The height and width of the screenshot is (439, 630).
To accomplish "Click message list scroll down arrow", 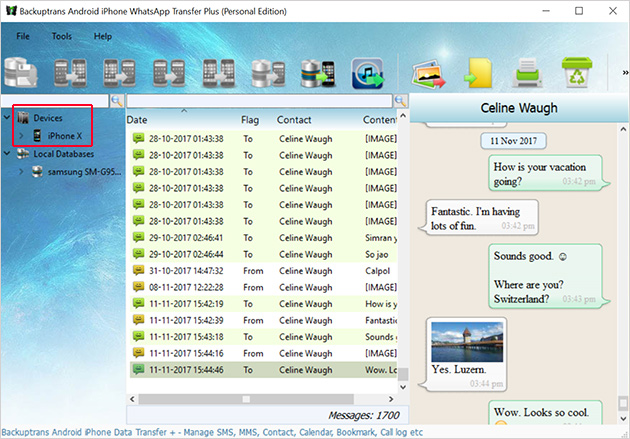I will pyautogui.click(x=403, y=387).
